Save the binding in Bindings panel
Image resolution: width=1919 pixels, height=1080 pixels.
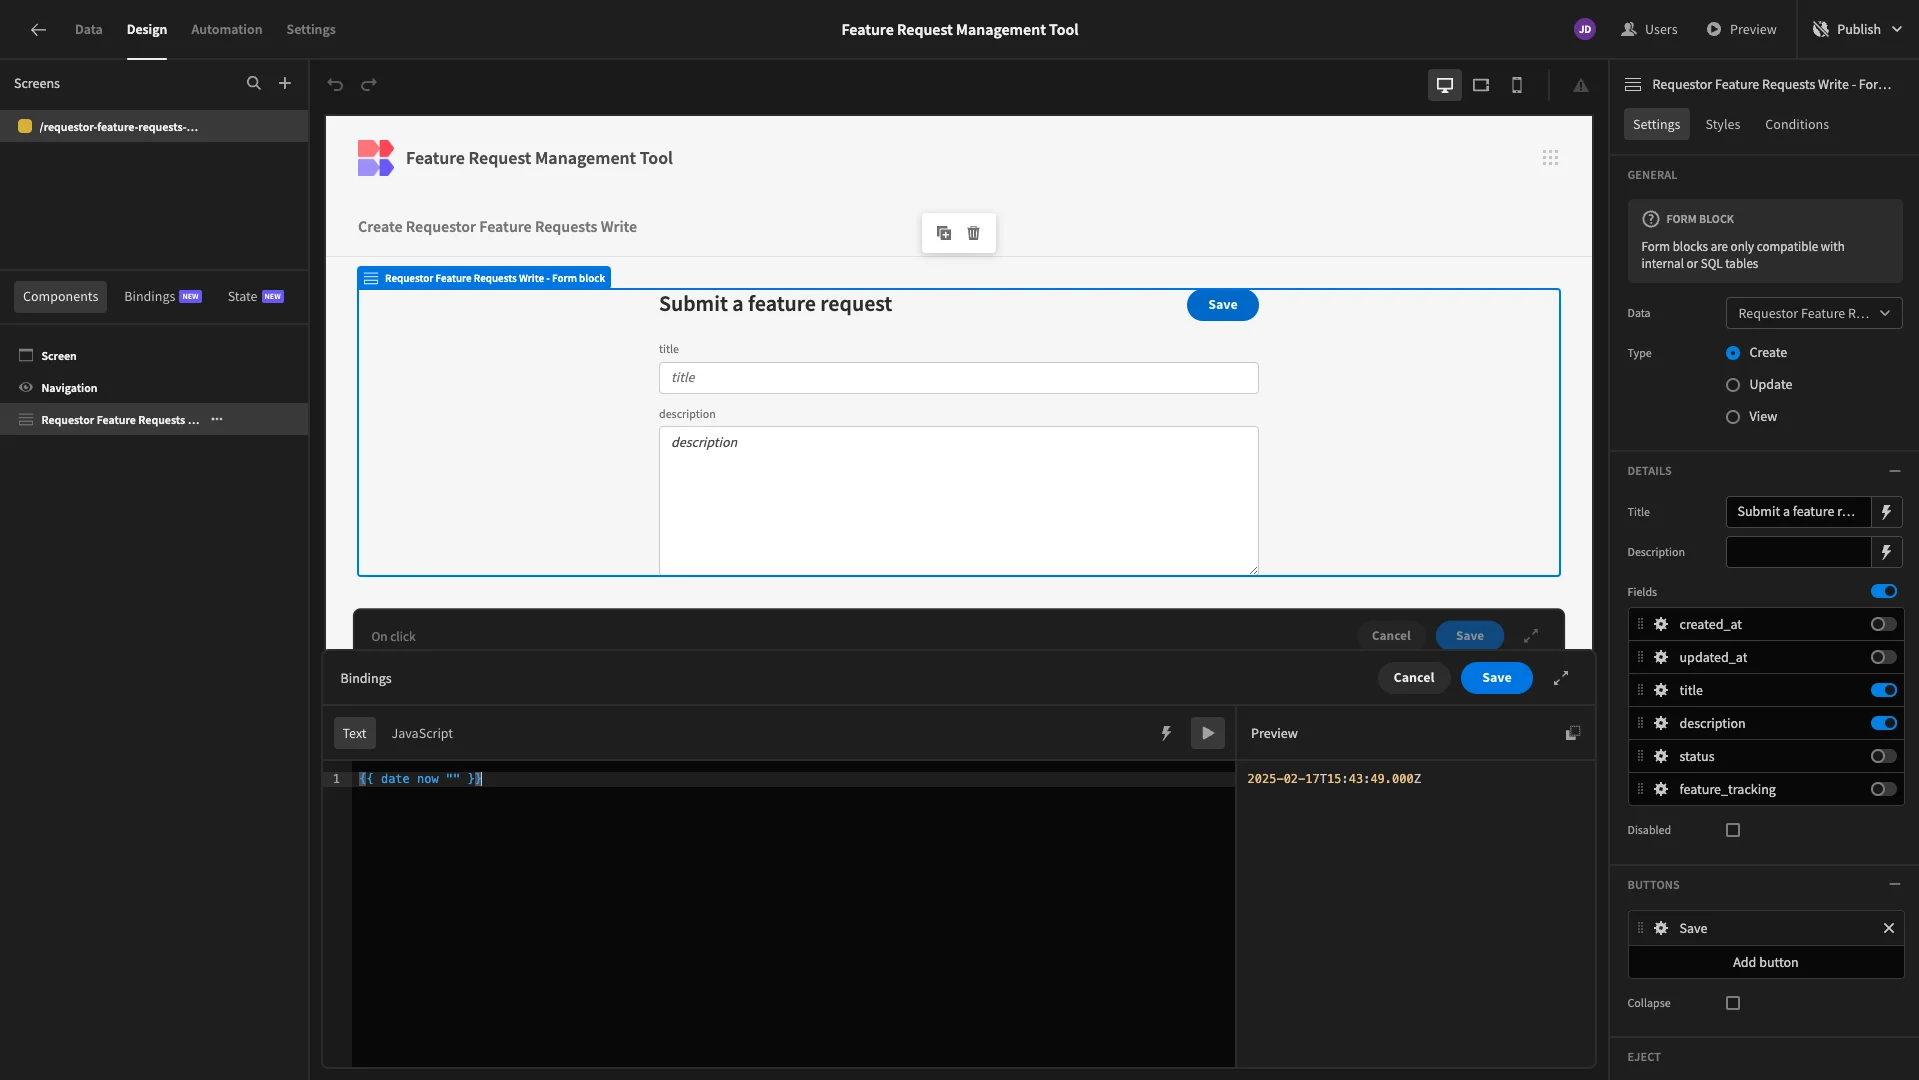coord(1496,678)
